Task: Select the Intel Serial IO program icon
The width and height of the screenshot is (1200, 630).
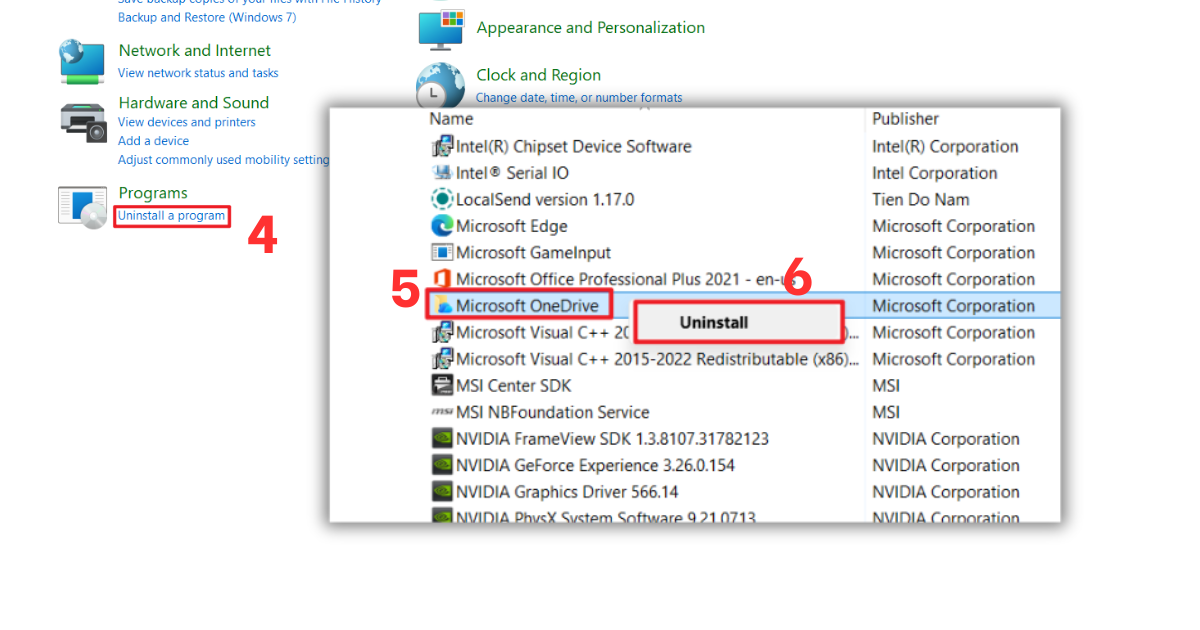Action: click(442, 173)
